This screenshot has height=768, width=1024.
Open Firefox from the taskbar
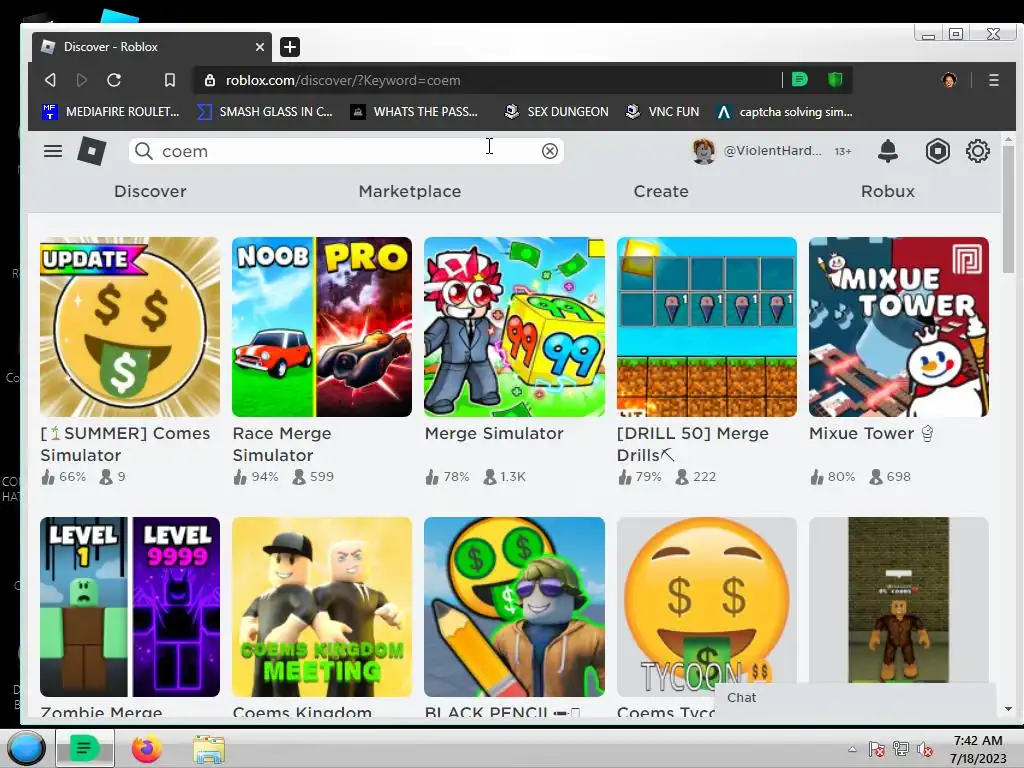click(x=146, y=748)
